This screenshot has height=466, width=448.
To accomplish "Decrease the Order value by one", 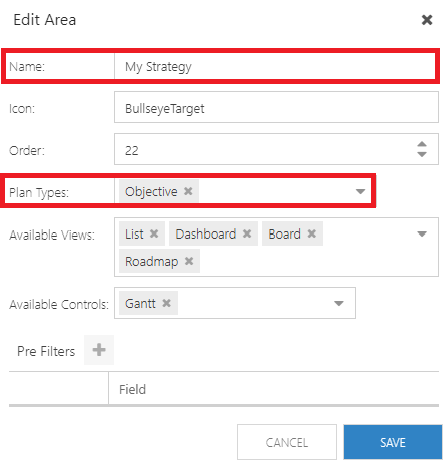I will [422, 154].
